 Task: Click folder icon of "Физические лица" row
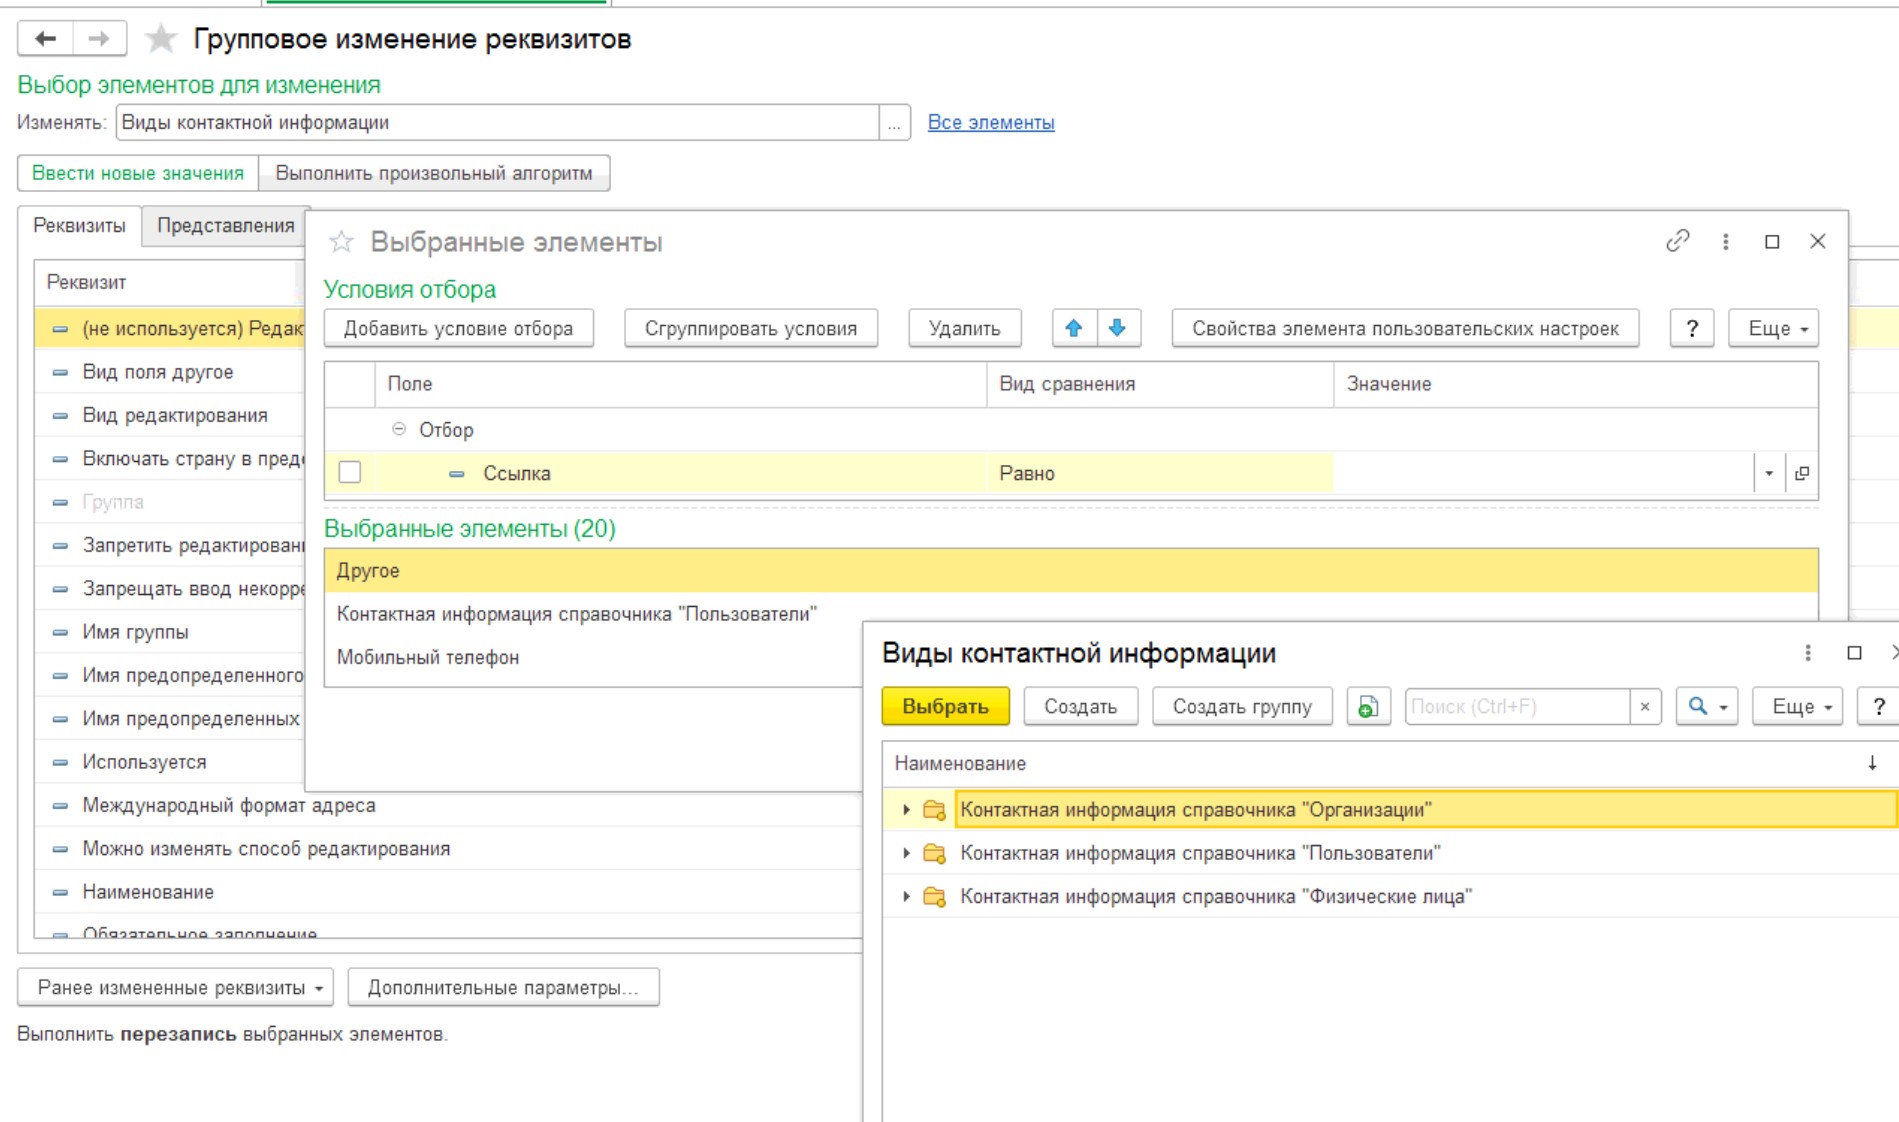pos(934,896)
